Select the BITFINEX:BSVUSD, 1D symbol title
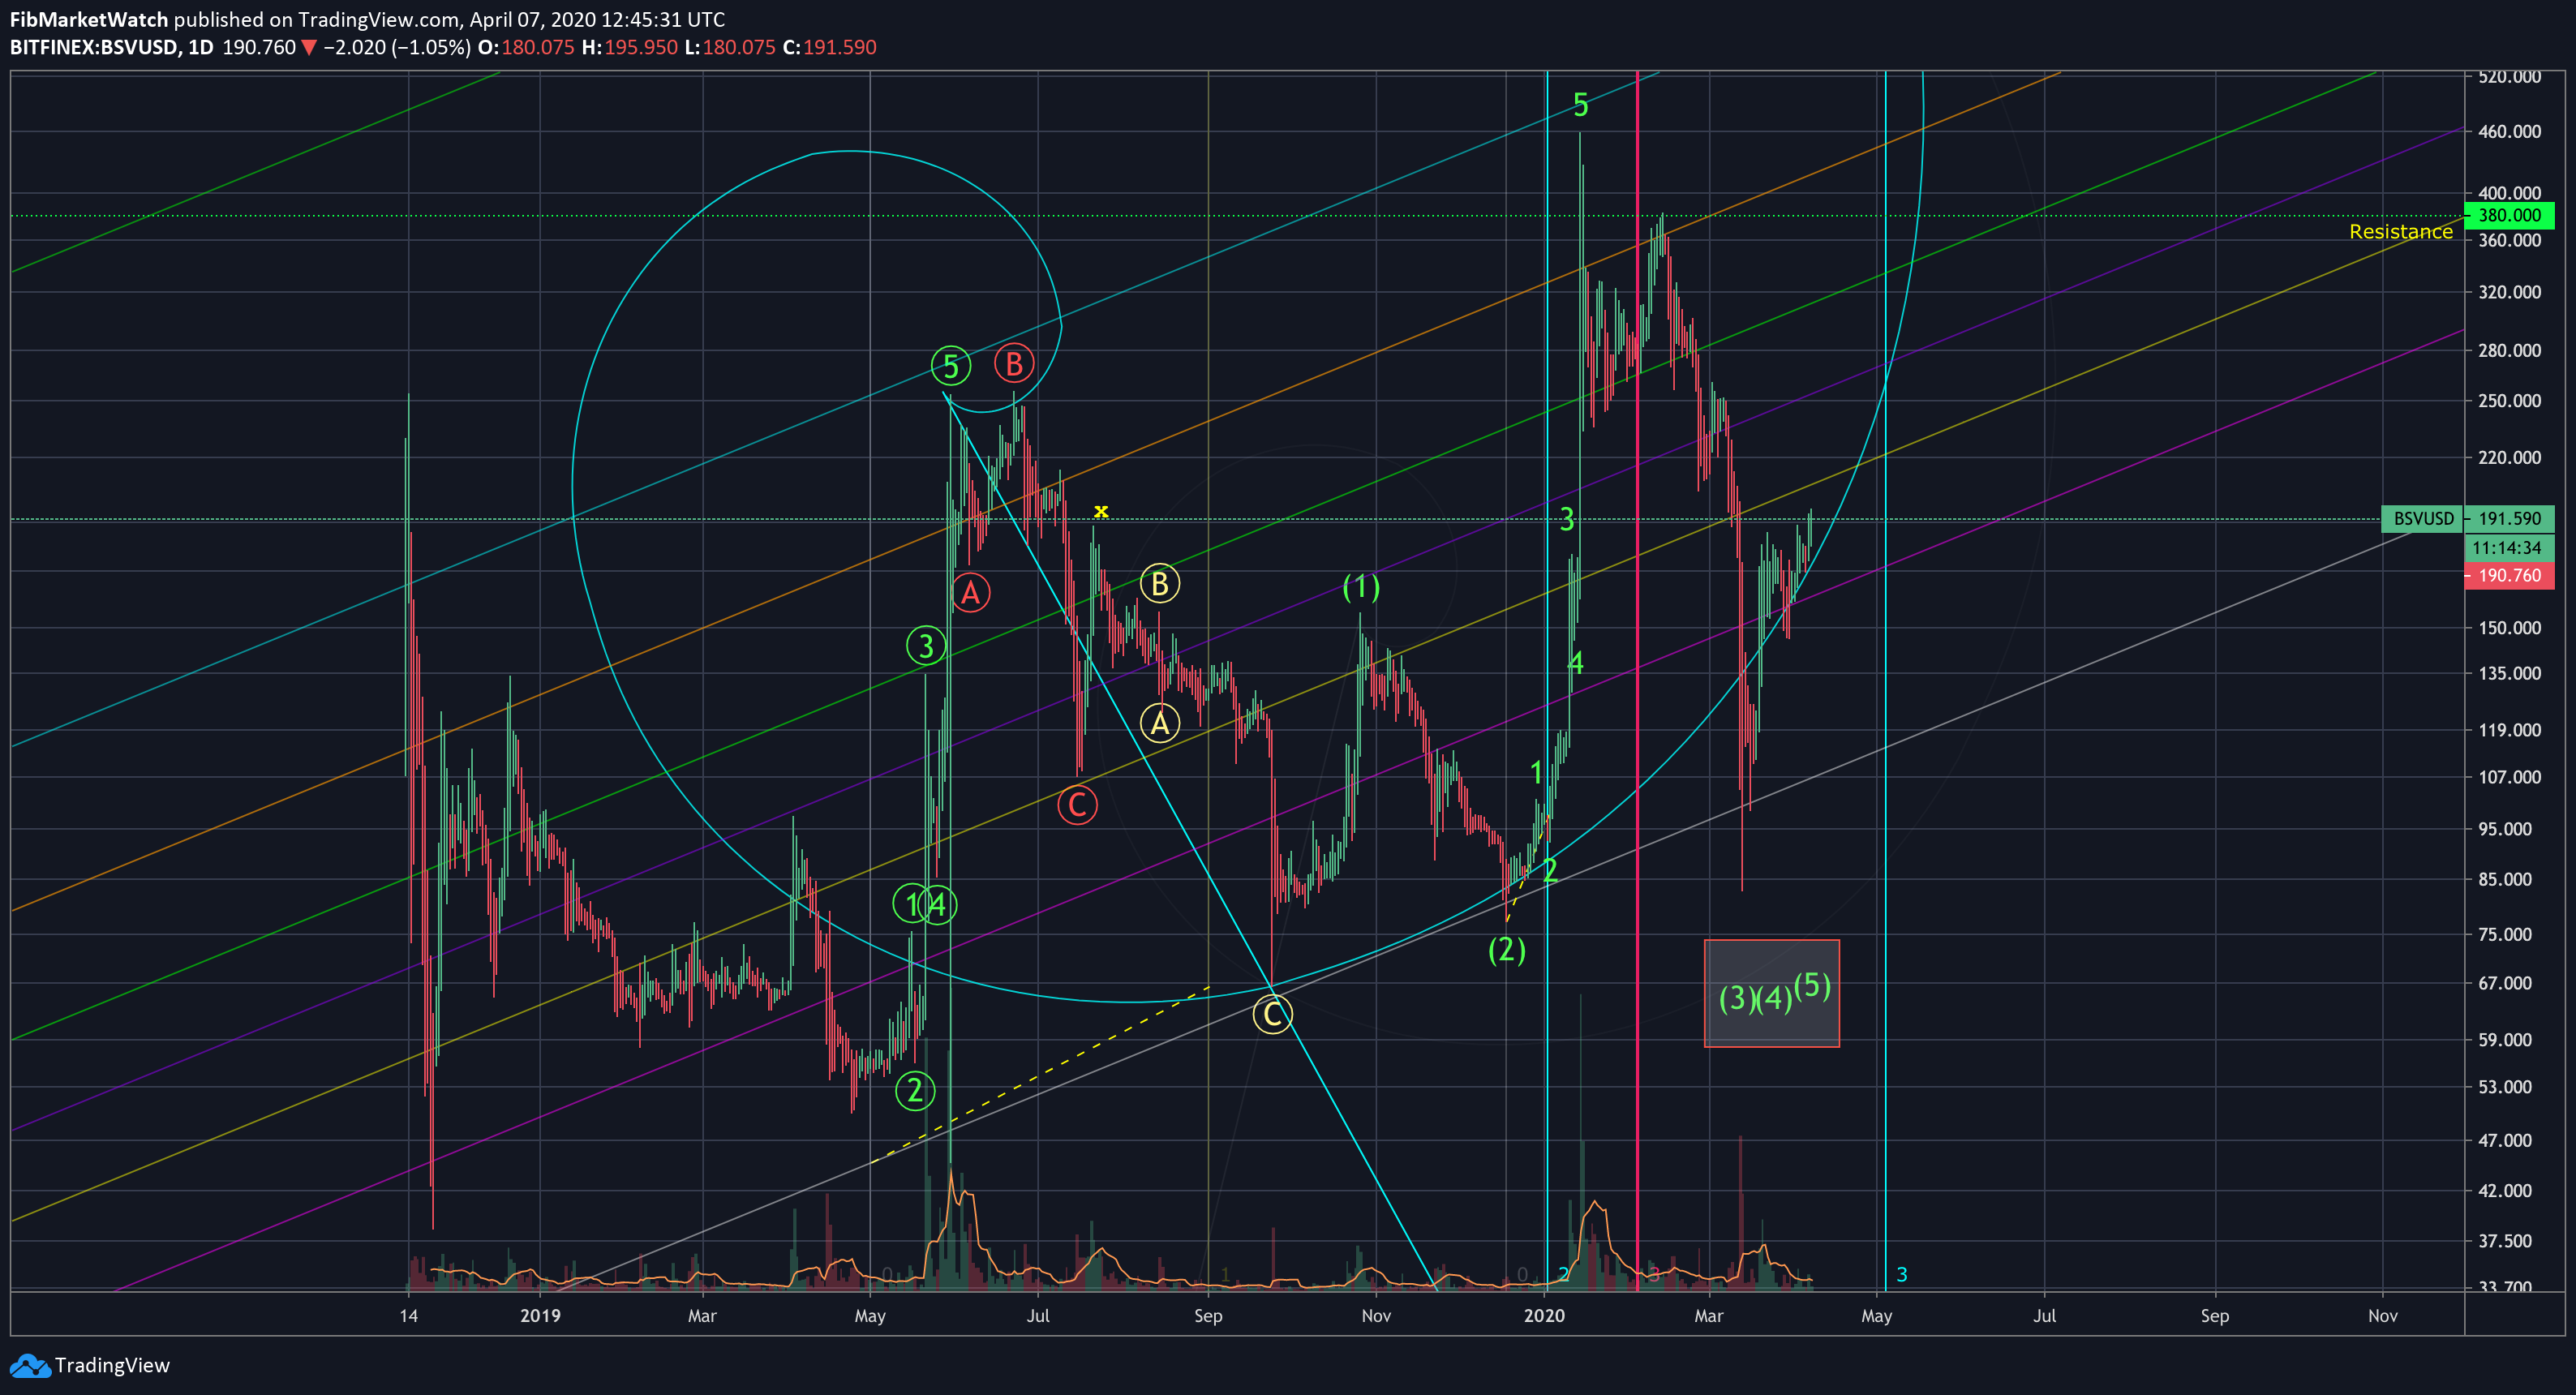 112,47
